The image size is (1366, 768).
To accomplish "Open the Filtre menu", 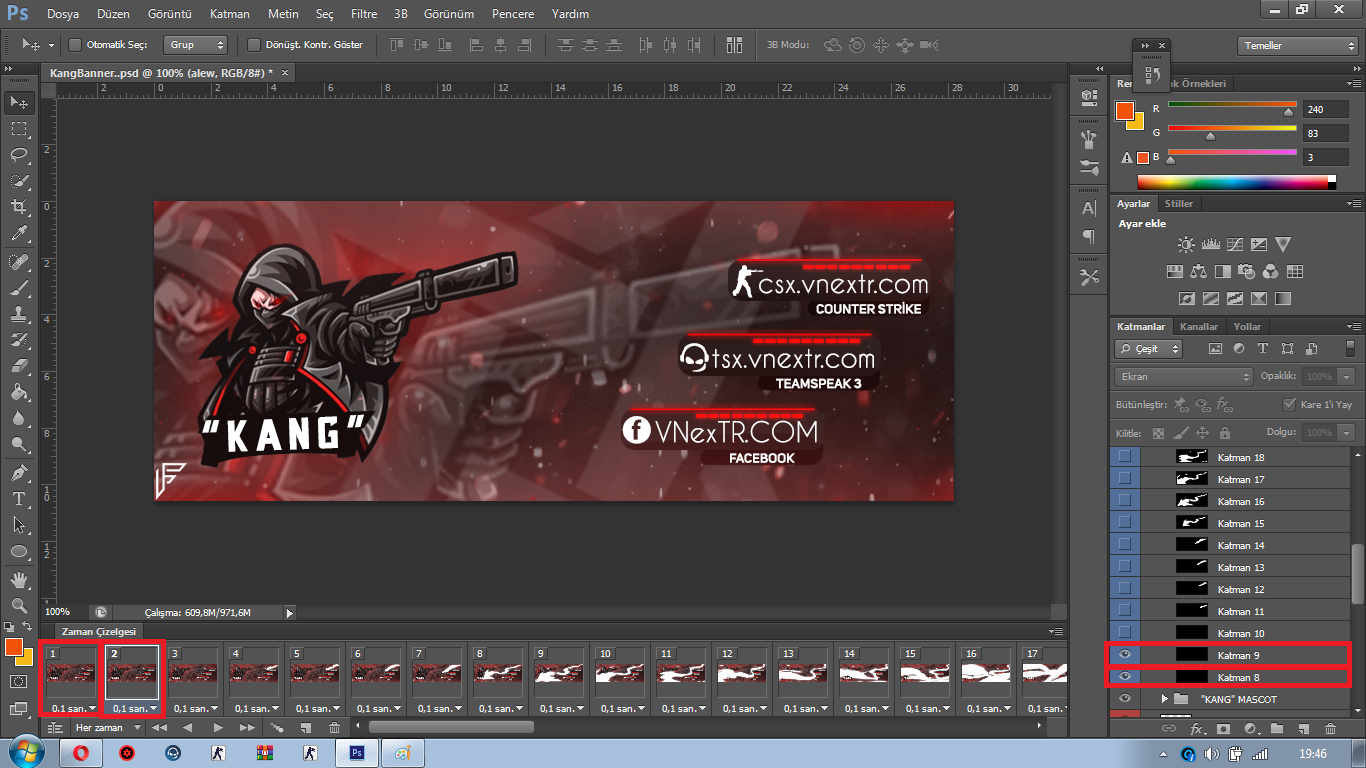I will (x=364, y=14).
